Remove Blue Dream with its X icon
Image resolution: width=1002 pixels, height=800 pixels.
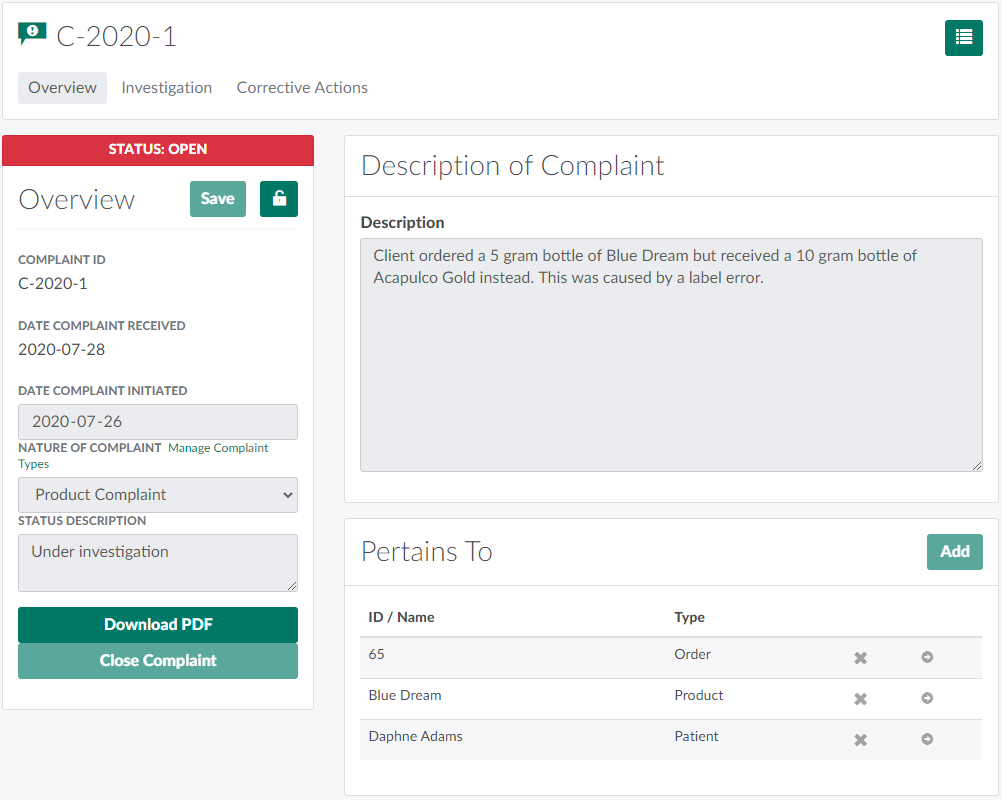pos(860,699)
